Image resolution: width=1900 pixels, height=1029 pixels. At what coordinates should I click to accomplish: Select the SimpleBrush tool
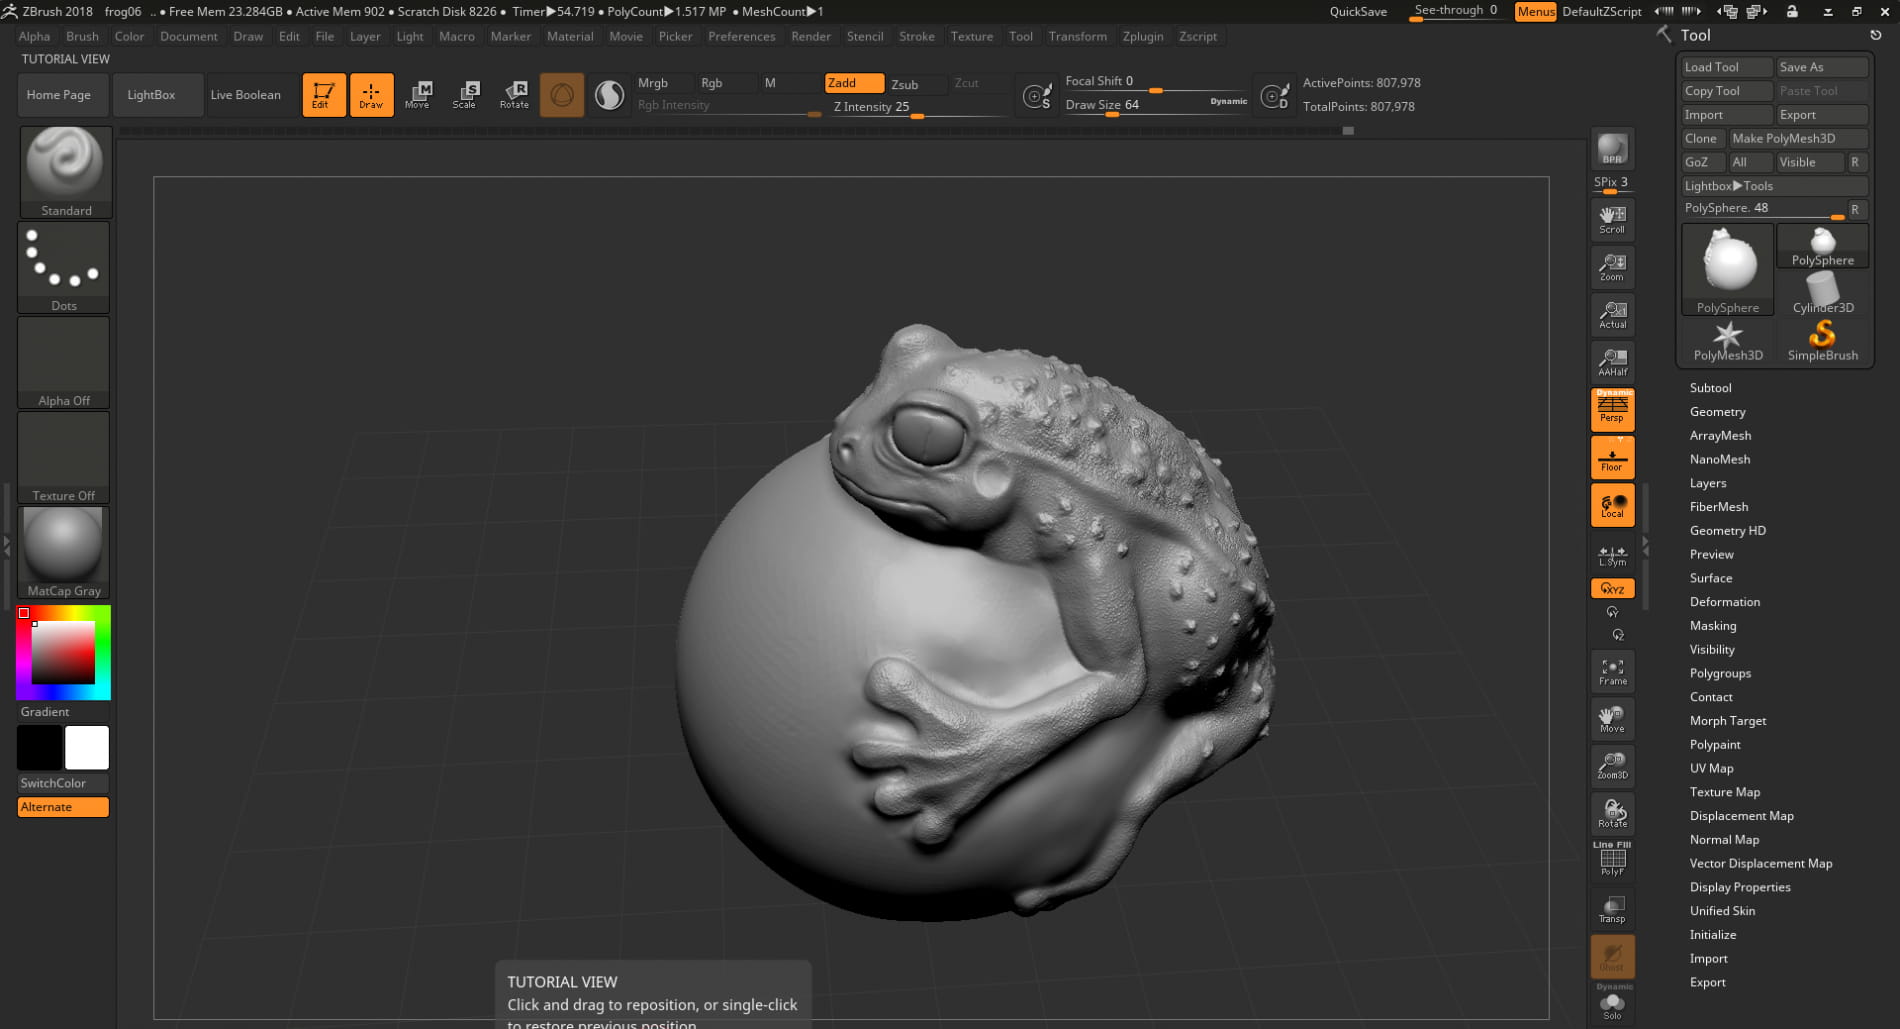(x=1823, y=342)
